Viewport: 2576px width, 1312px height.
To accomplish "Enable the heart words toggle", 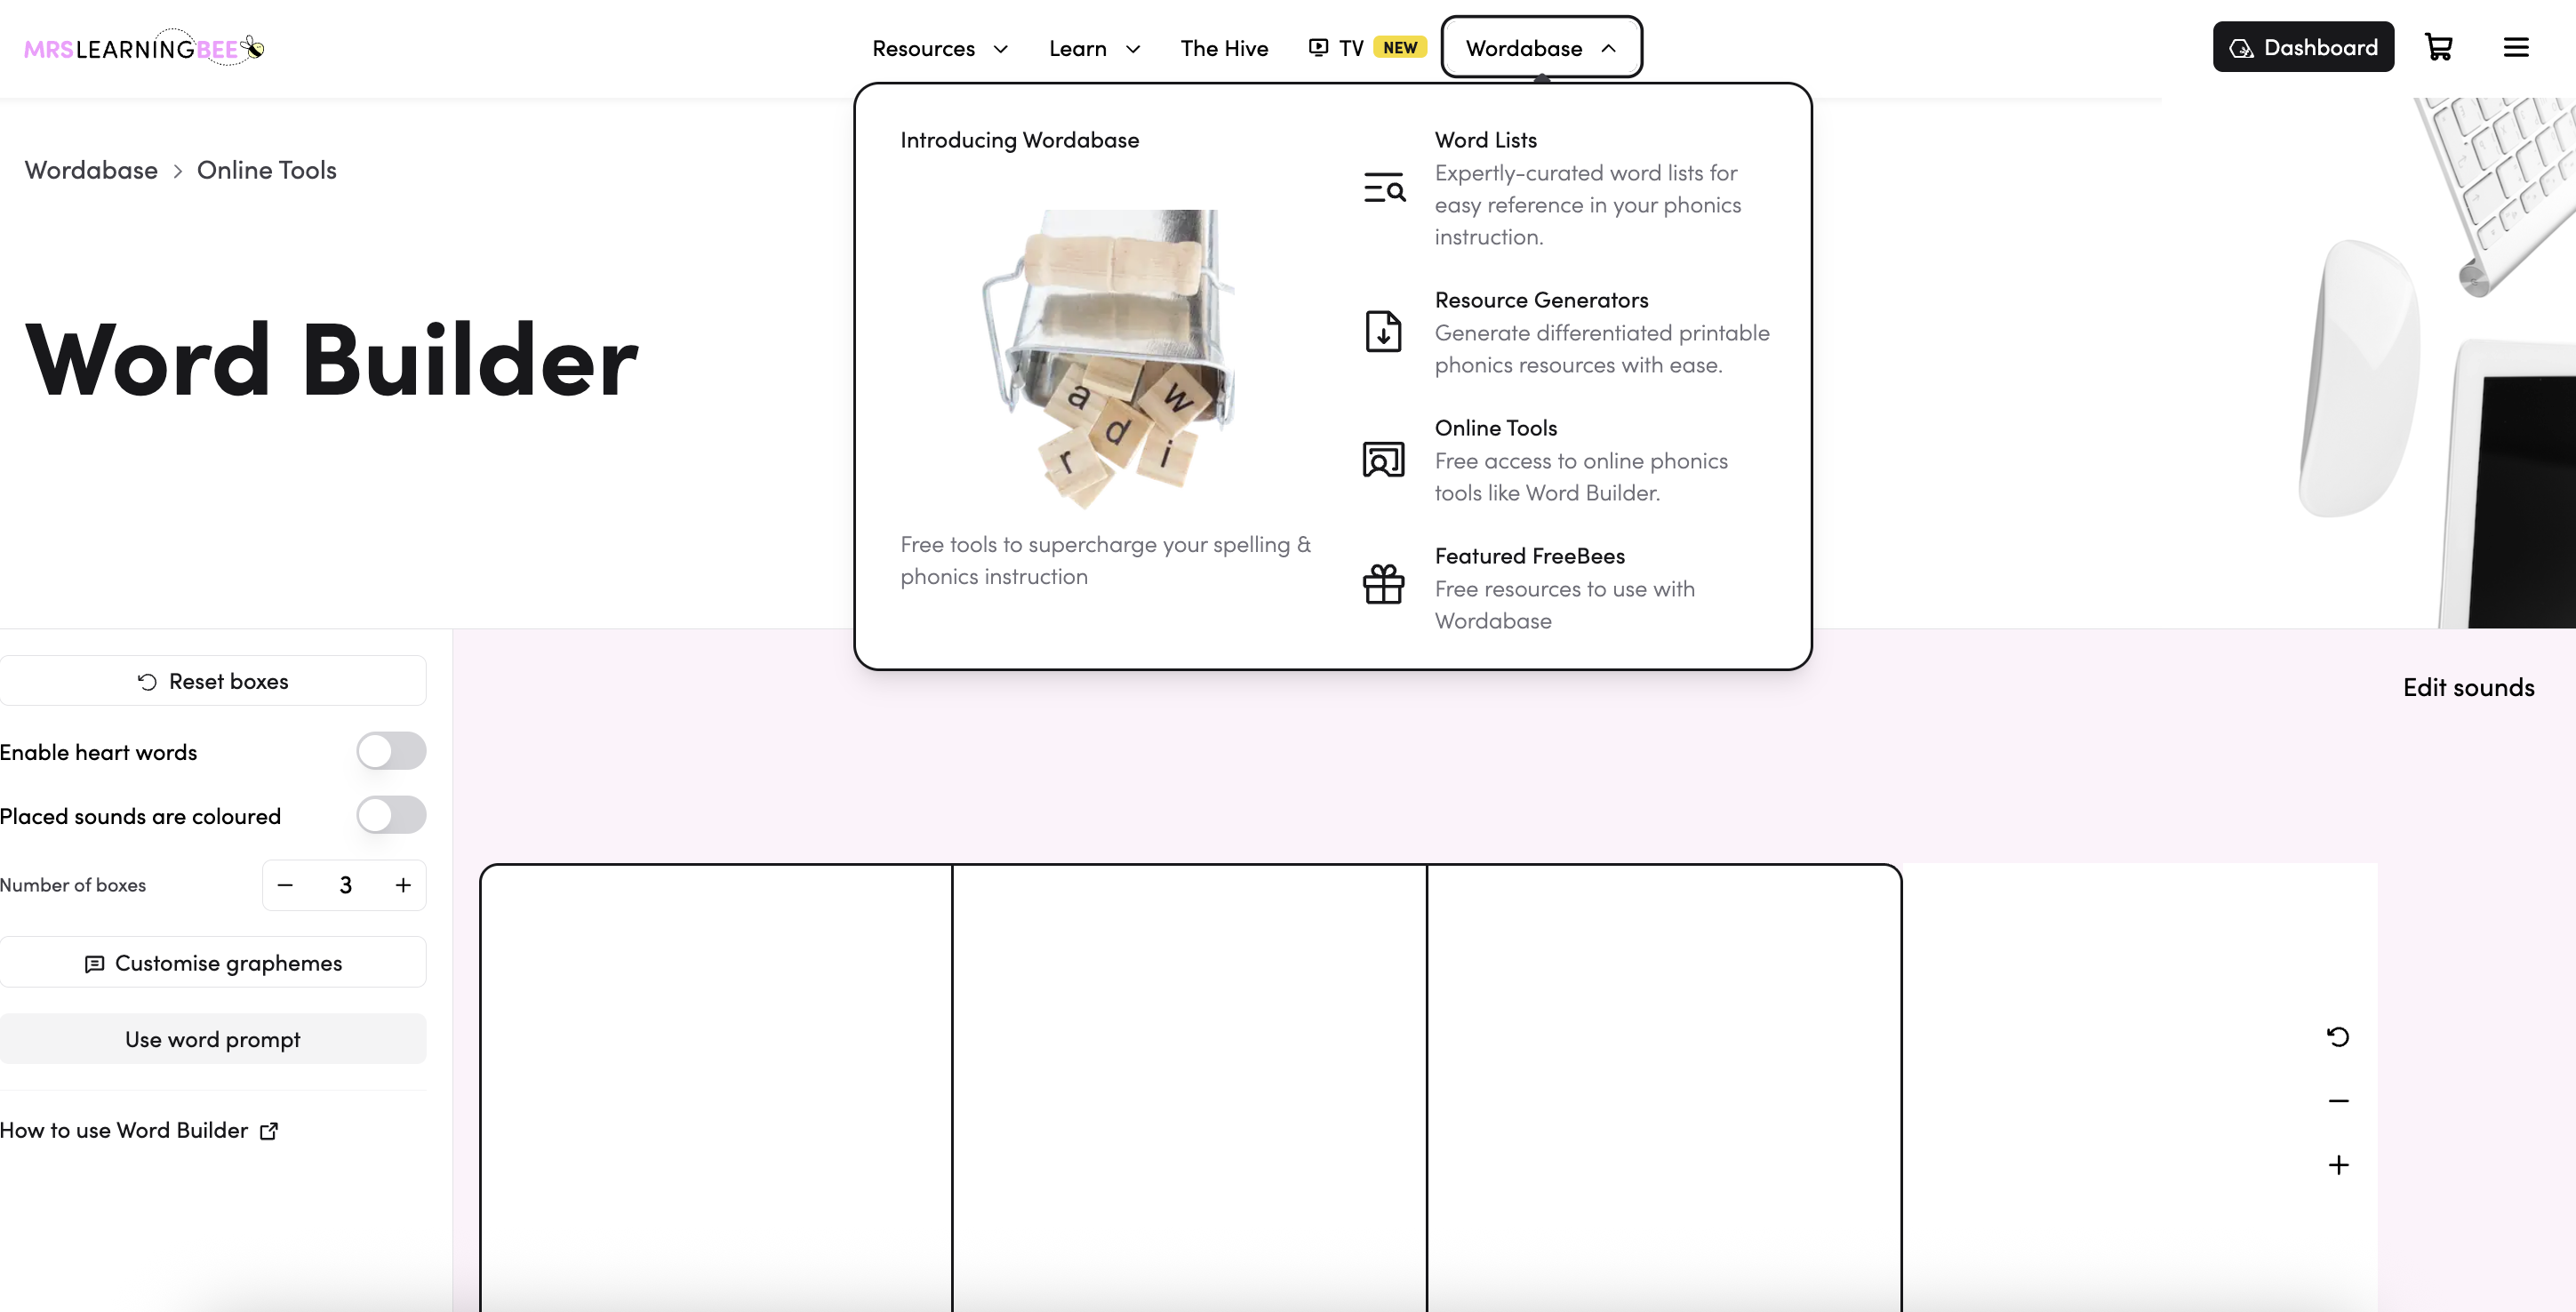I will 391,751.
